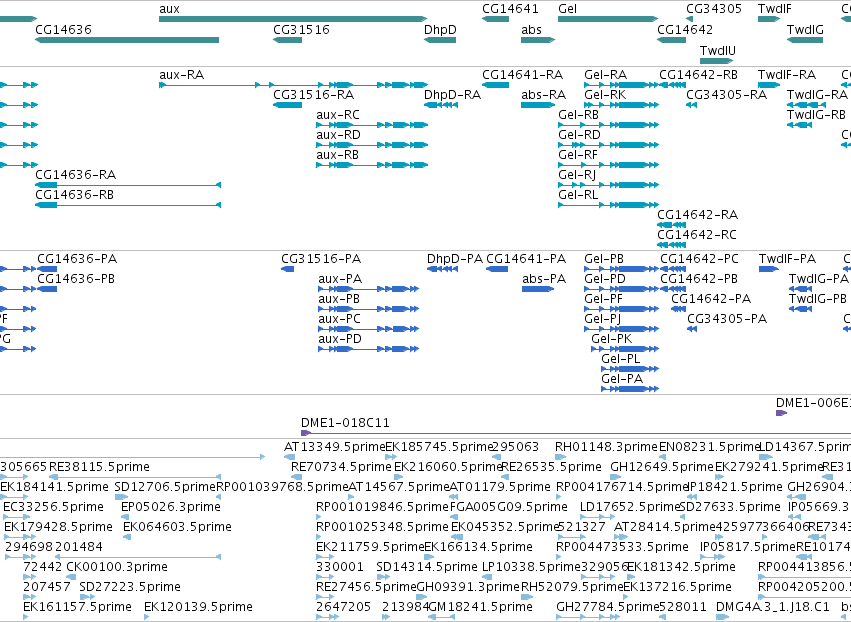
Task: Select the CG31516-PA protein
Action: point(288,269)
